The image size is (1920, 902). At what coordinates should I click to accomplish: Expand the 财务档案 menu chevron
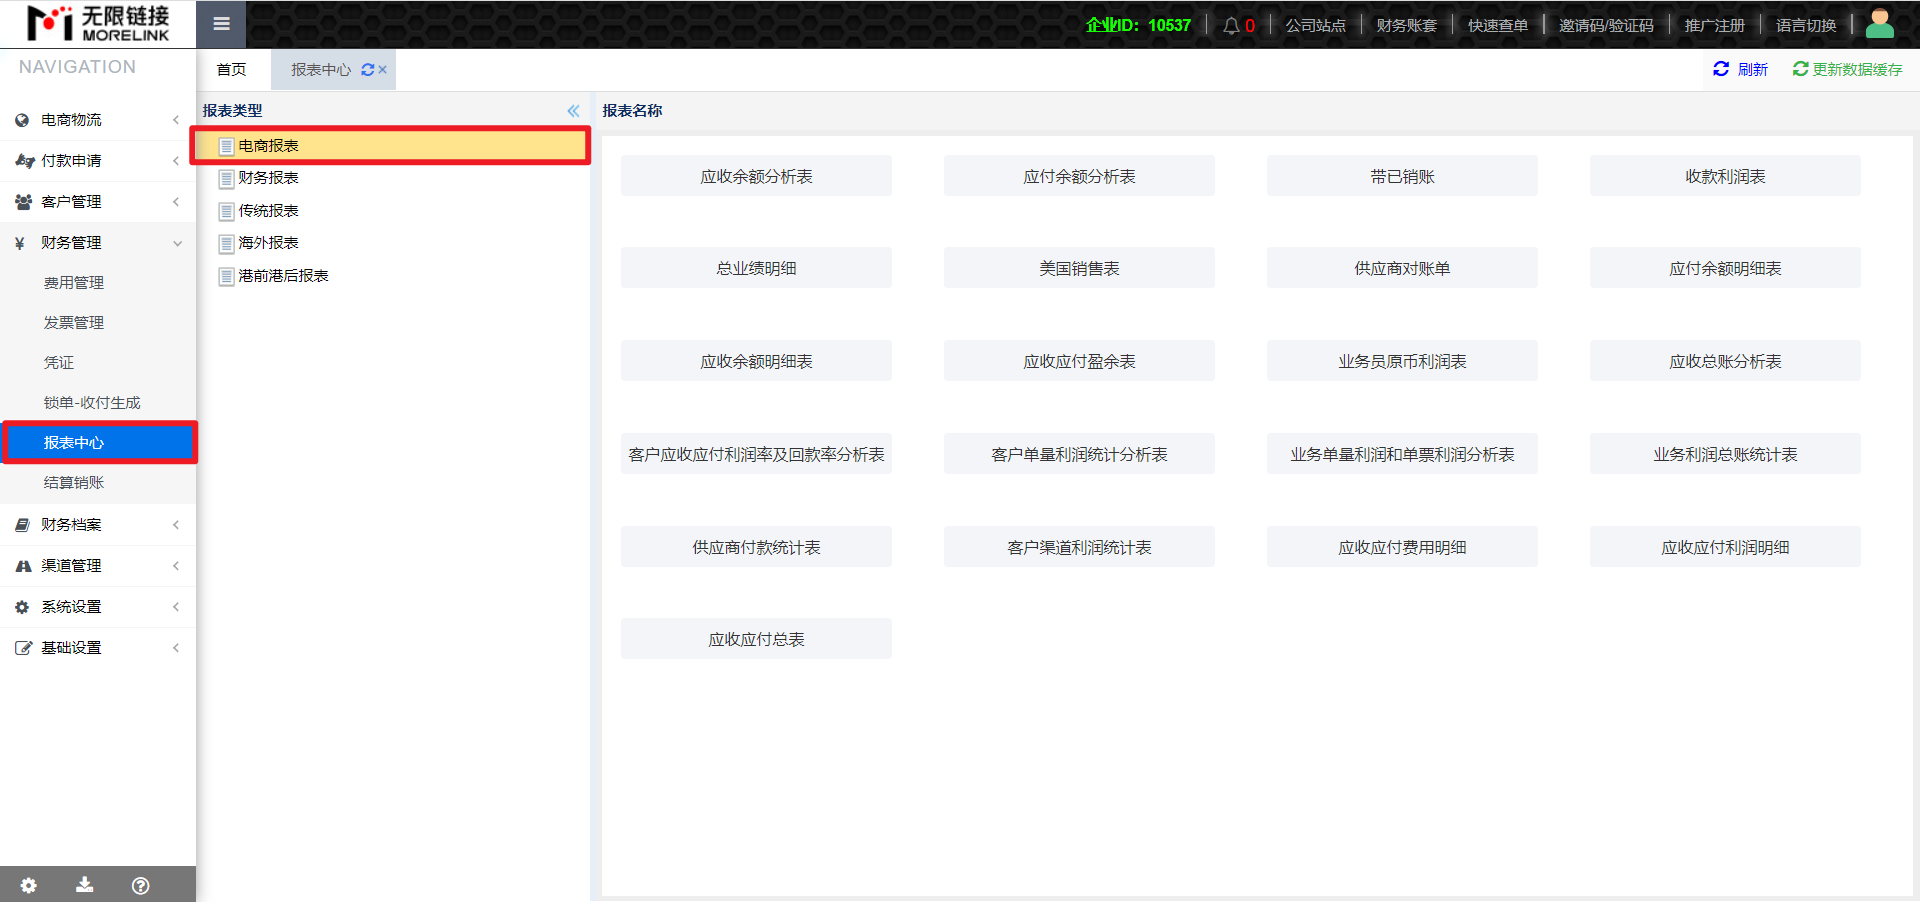point(176,525)
